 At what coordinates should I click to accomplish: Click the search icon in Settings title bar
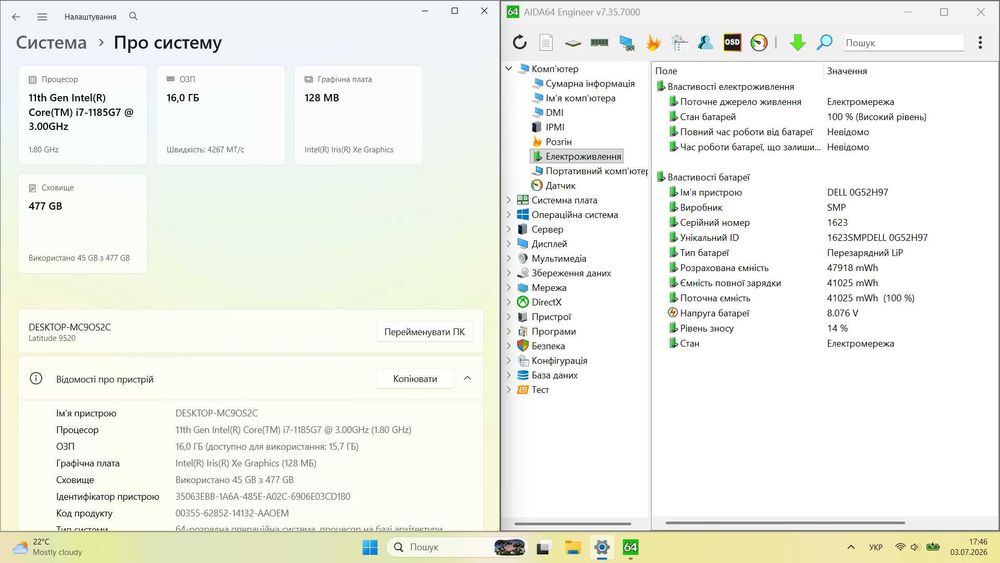pyautogui.click(x=133, y=16)
